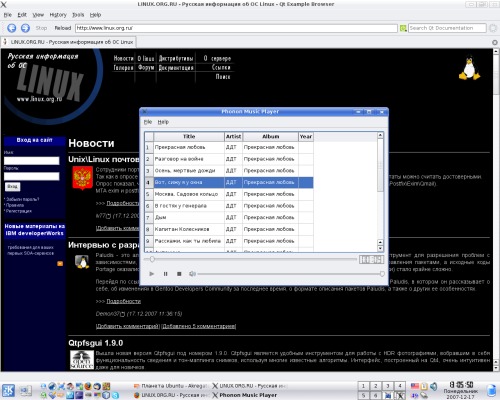
Task: Go back with the browser Back arrow
Action: coord(12,28)
